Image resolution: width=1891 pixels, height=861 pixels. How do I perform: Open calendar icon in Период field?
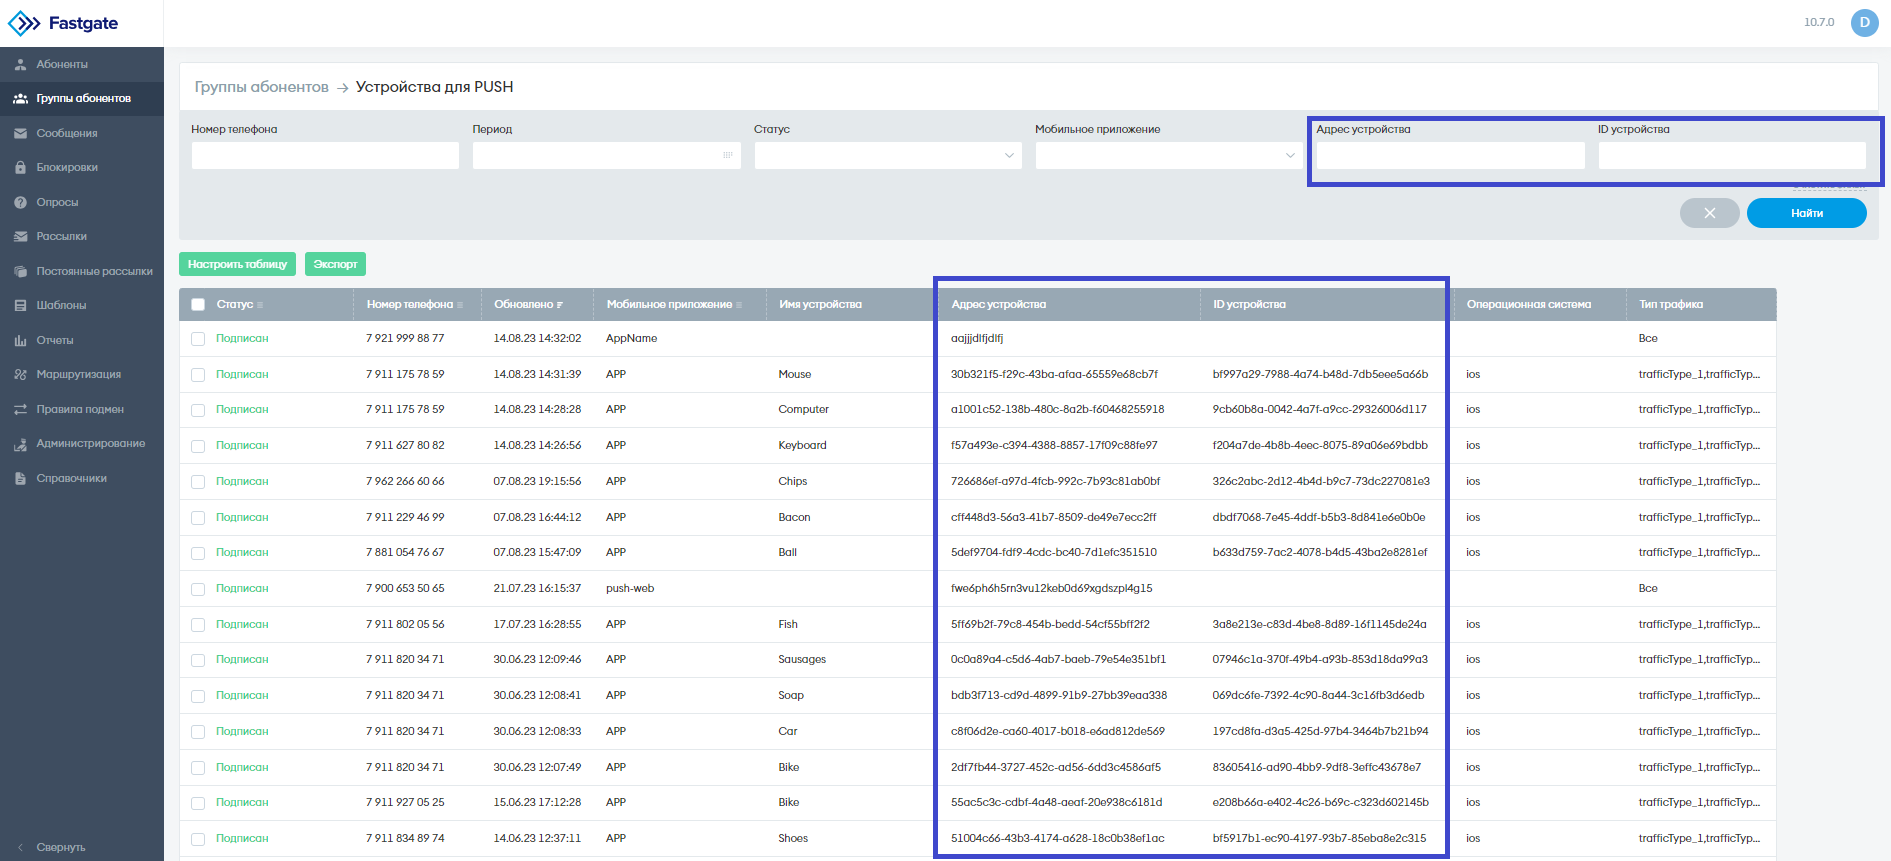tap(727, 155)
